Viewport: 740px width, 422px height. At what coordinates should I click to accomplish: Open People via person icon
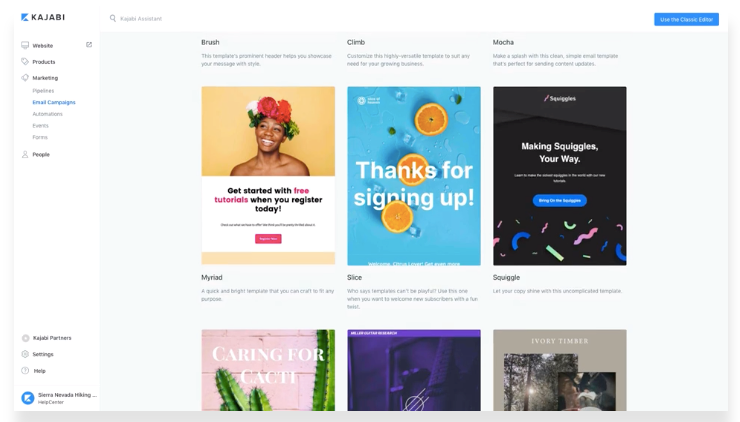(x=25, y=154)
